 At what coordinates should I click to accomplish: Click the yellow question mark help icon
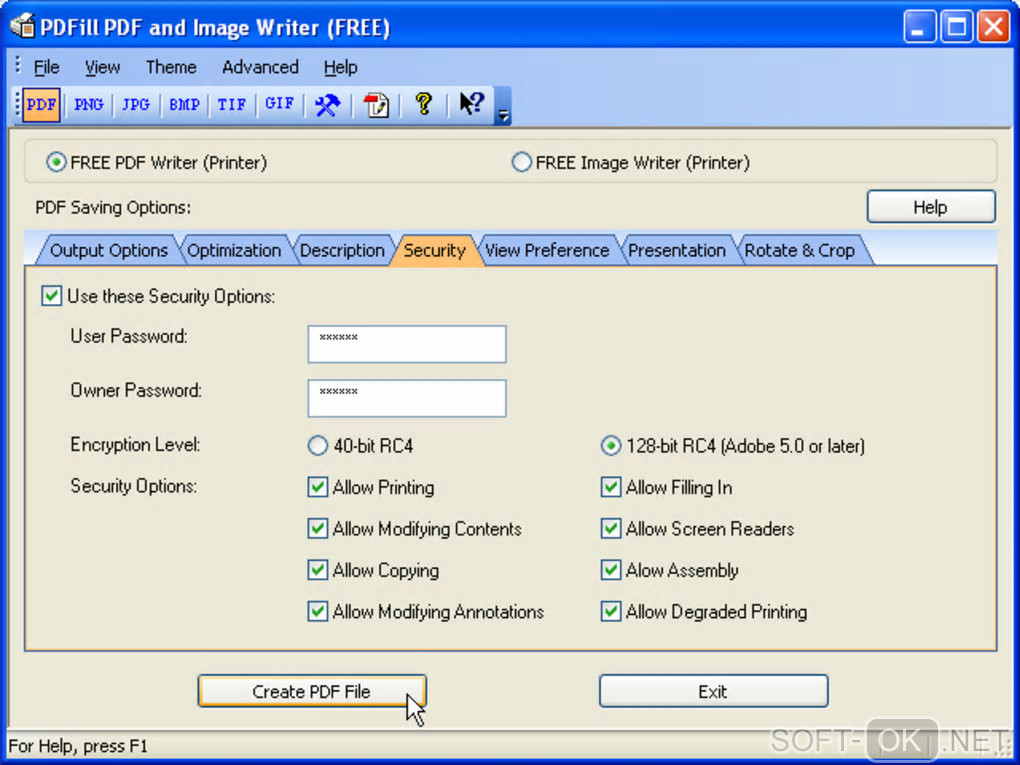click(x=423, y=104)
